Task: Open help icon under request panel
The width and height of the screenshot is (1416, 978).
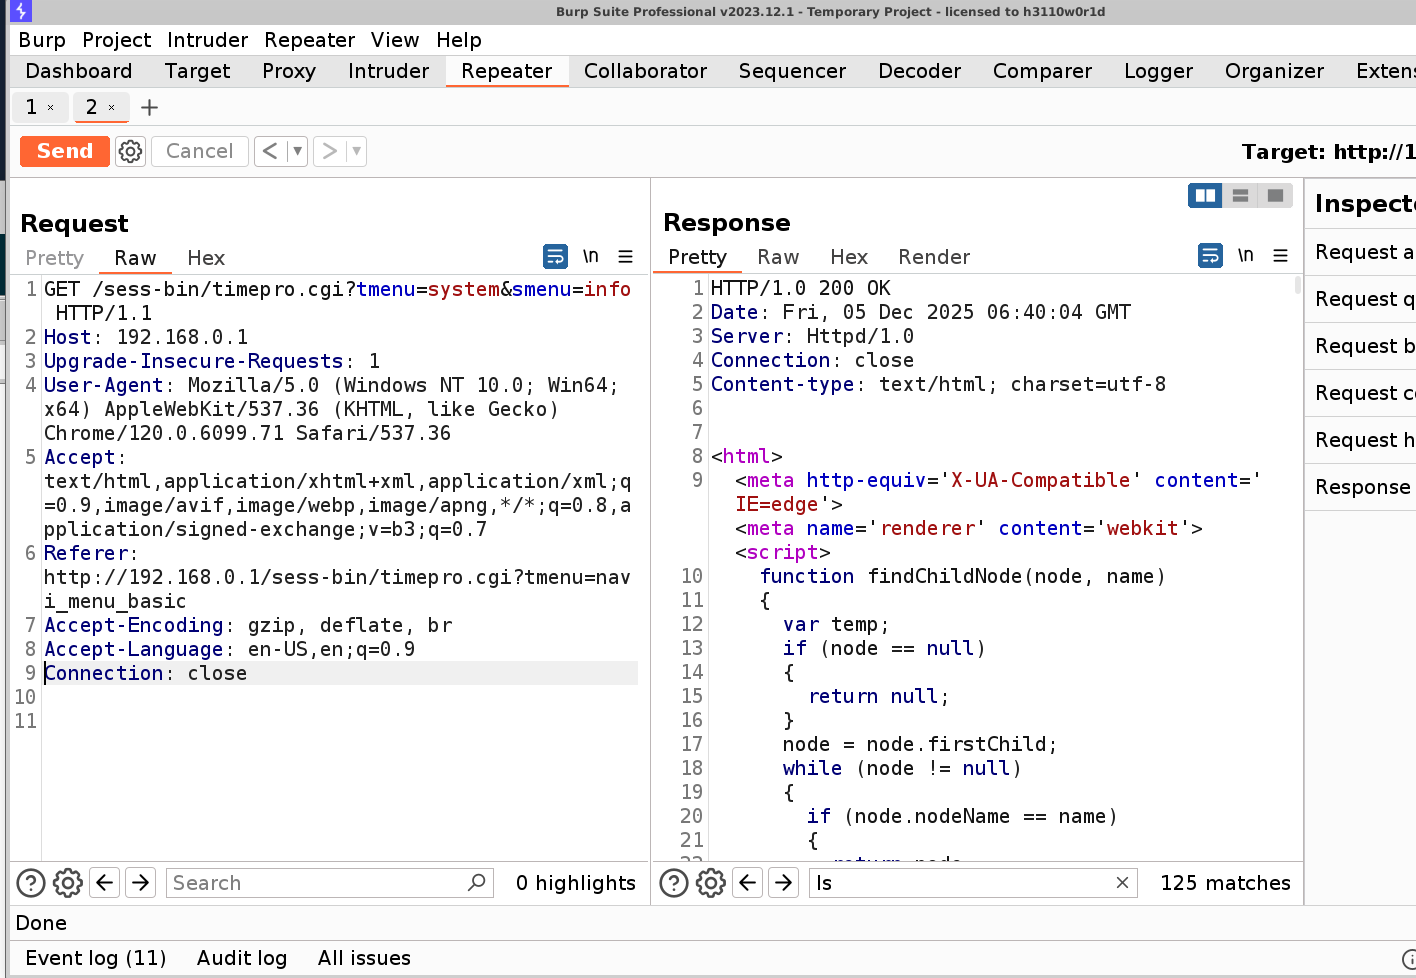Action: 31,883
